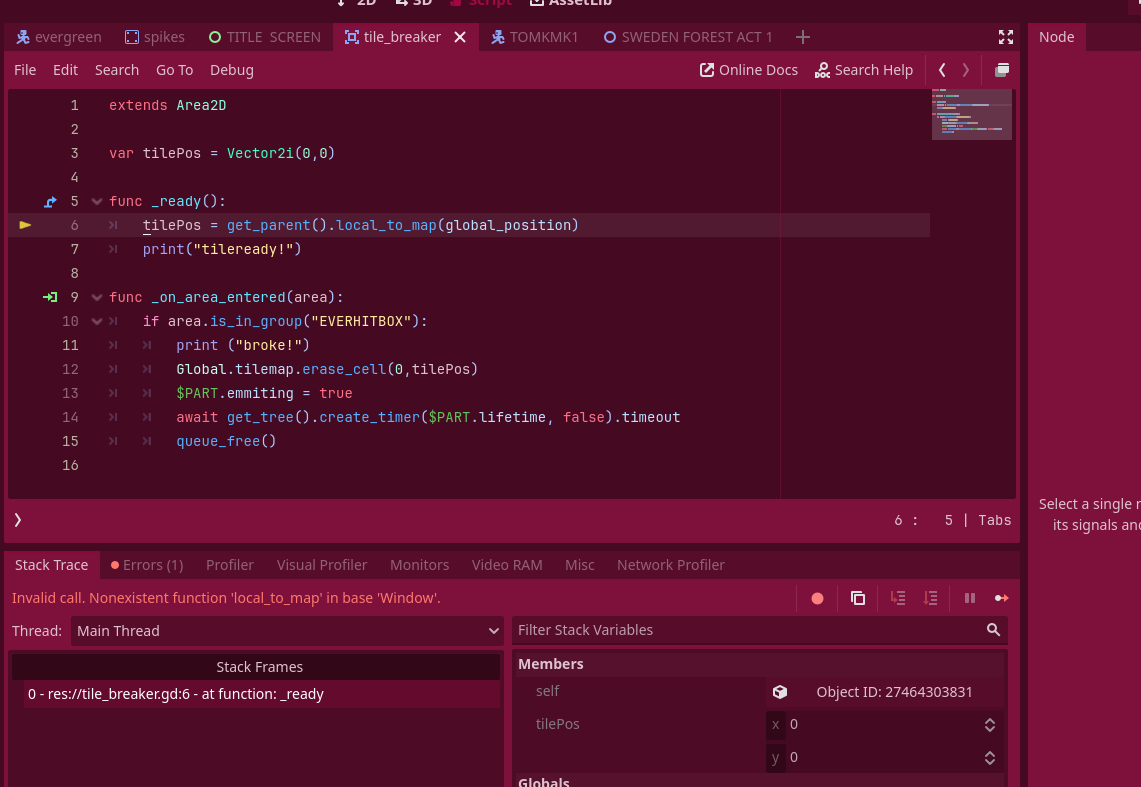Switch to the TITLE SCREEN tab
The height and width of the screenshot is (787, 1141).
(265, 37)
